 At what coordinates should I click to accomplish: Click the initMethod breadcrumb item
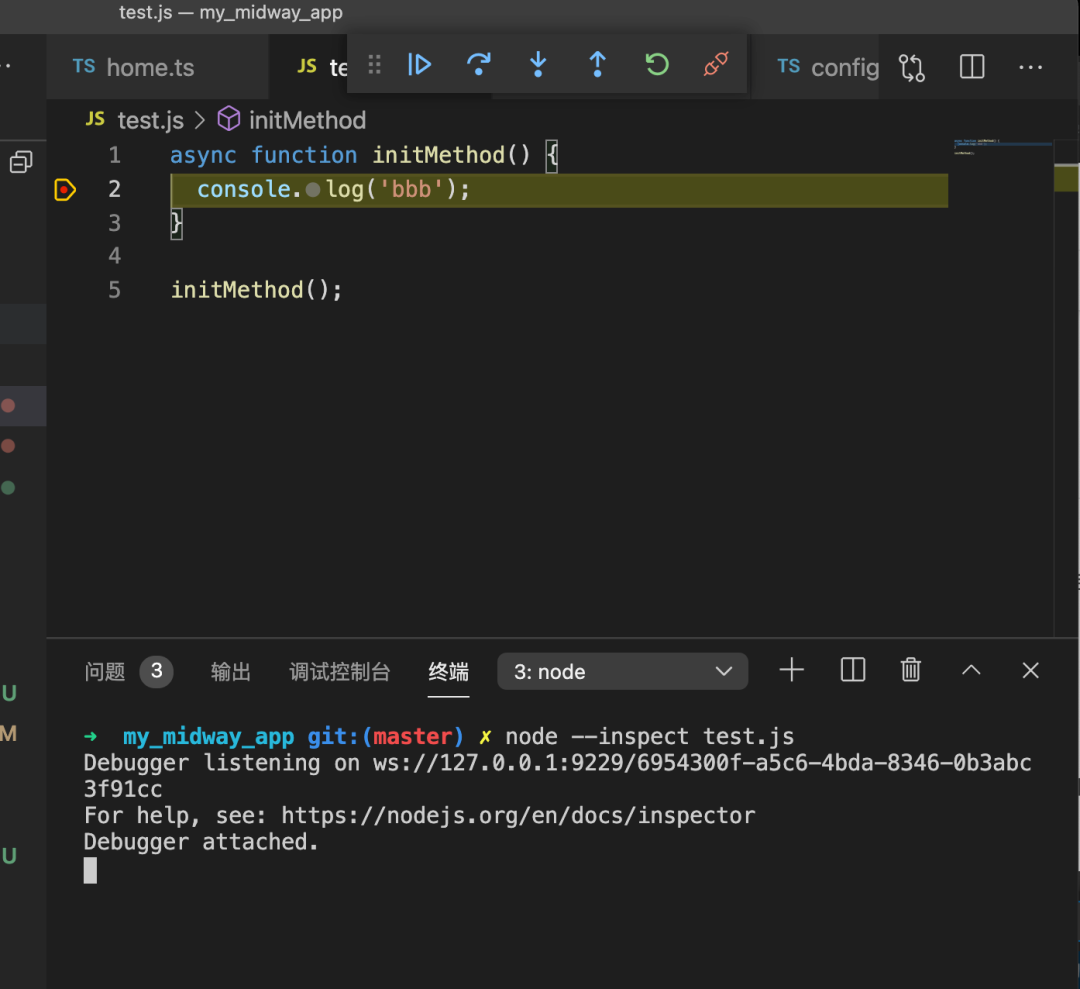point(307,120)
